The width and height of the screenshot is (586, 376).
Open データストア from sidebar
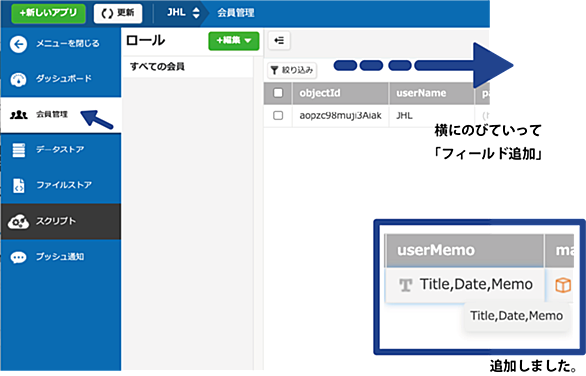pos(61,150)
